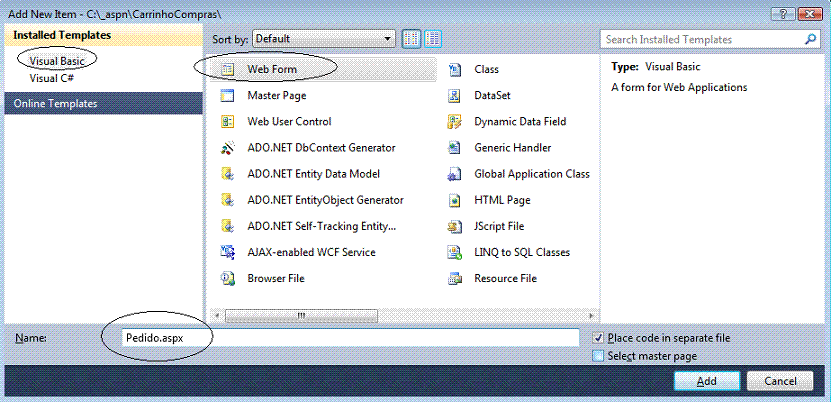
Task: Click the horizontal scrollbar thumb in template list
Action: [x=301, y=316]
